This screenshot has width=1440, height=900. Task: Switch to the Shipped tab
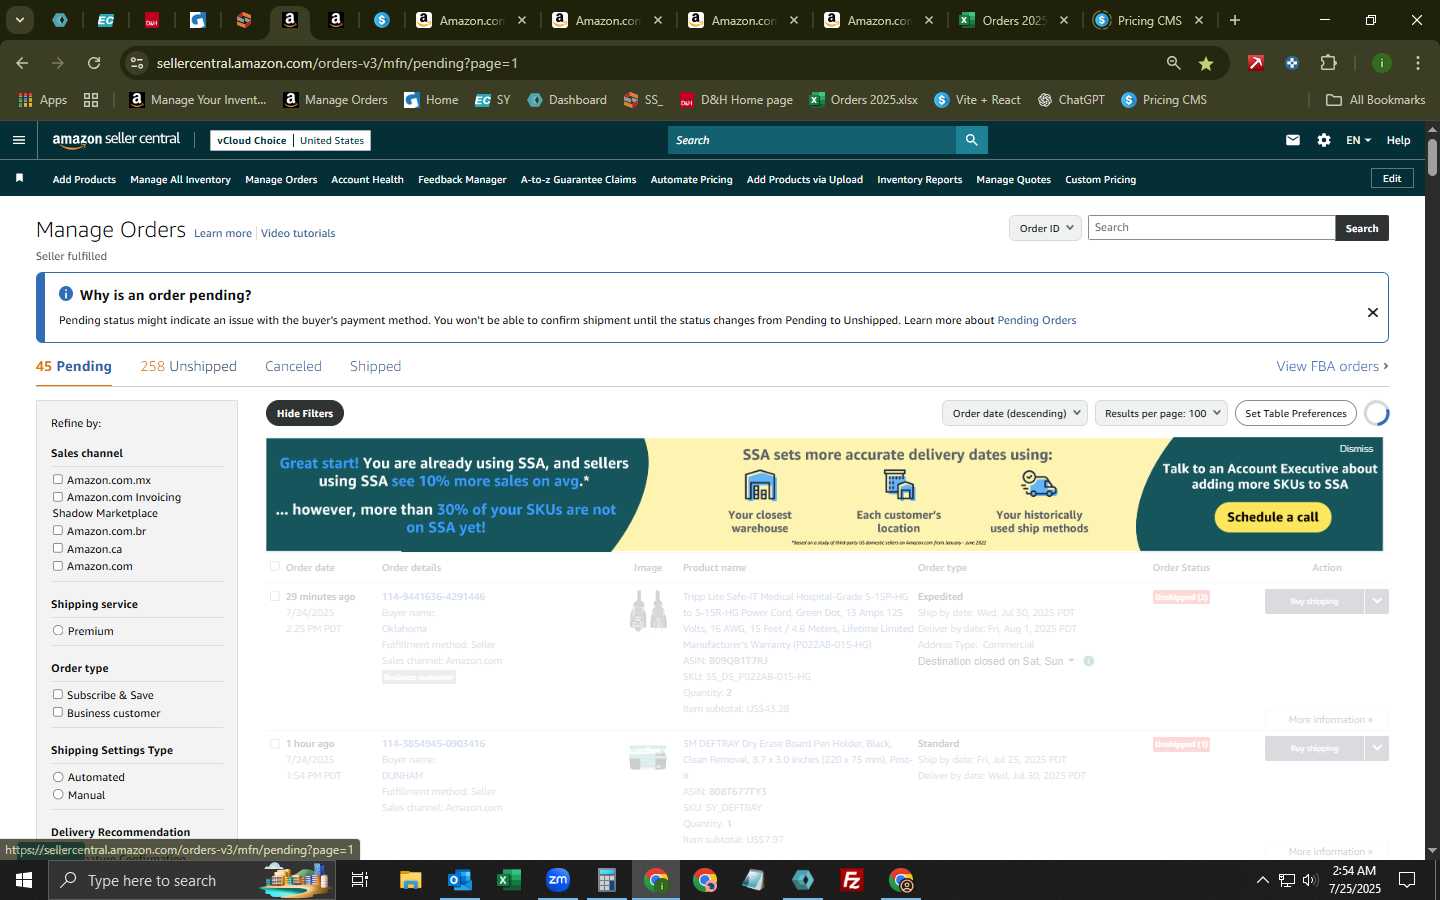[x=375, y=366]
